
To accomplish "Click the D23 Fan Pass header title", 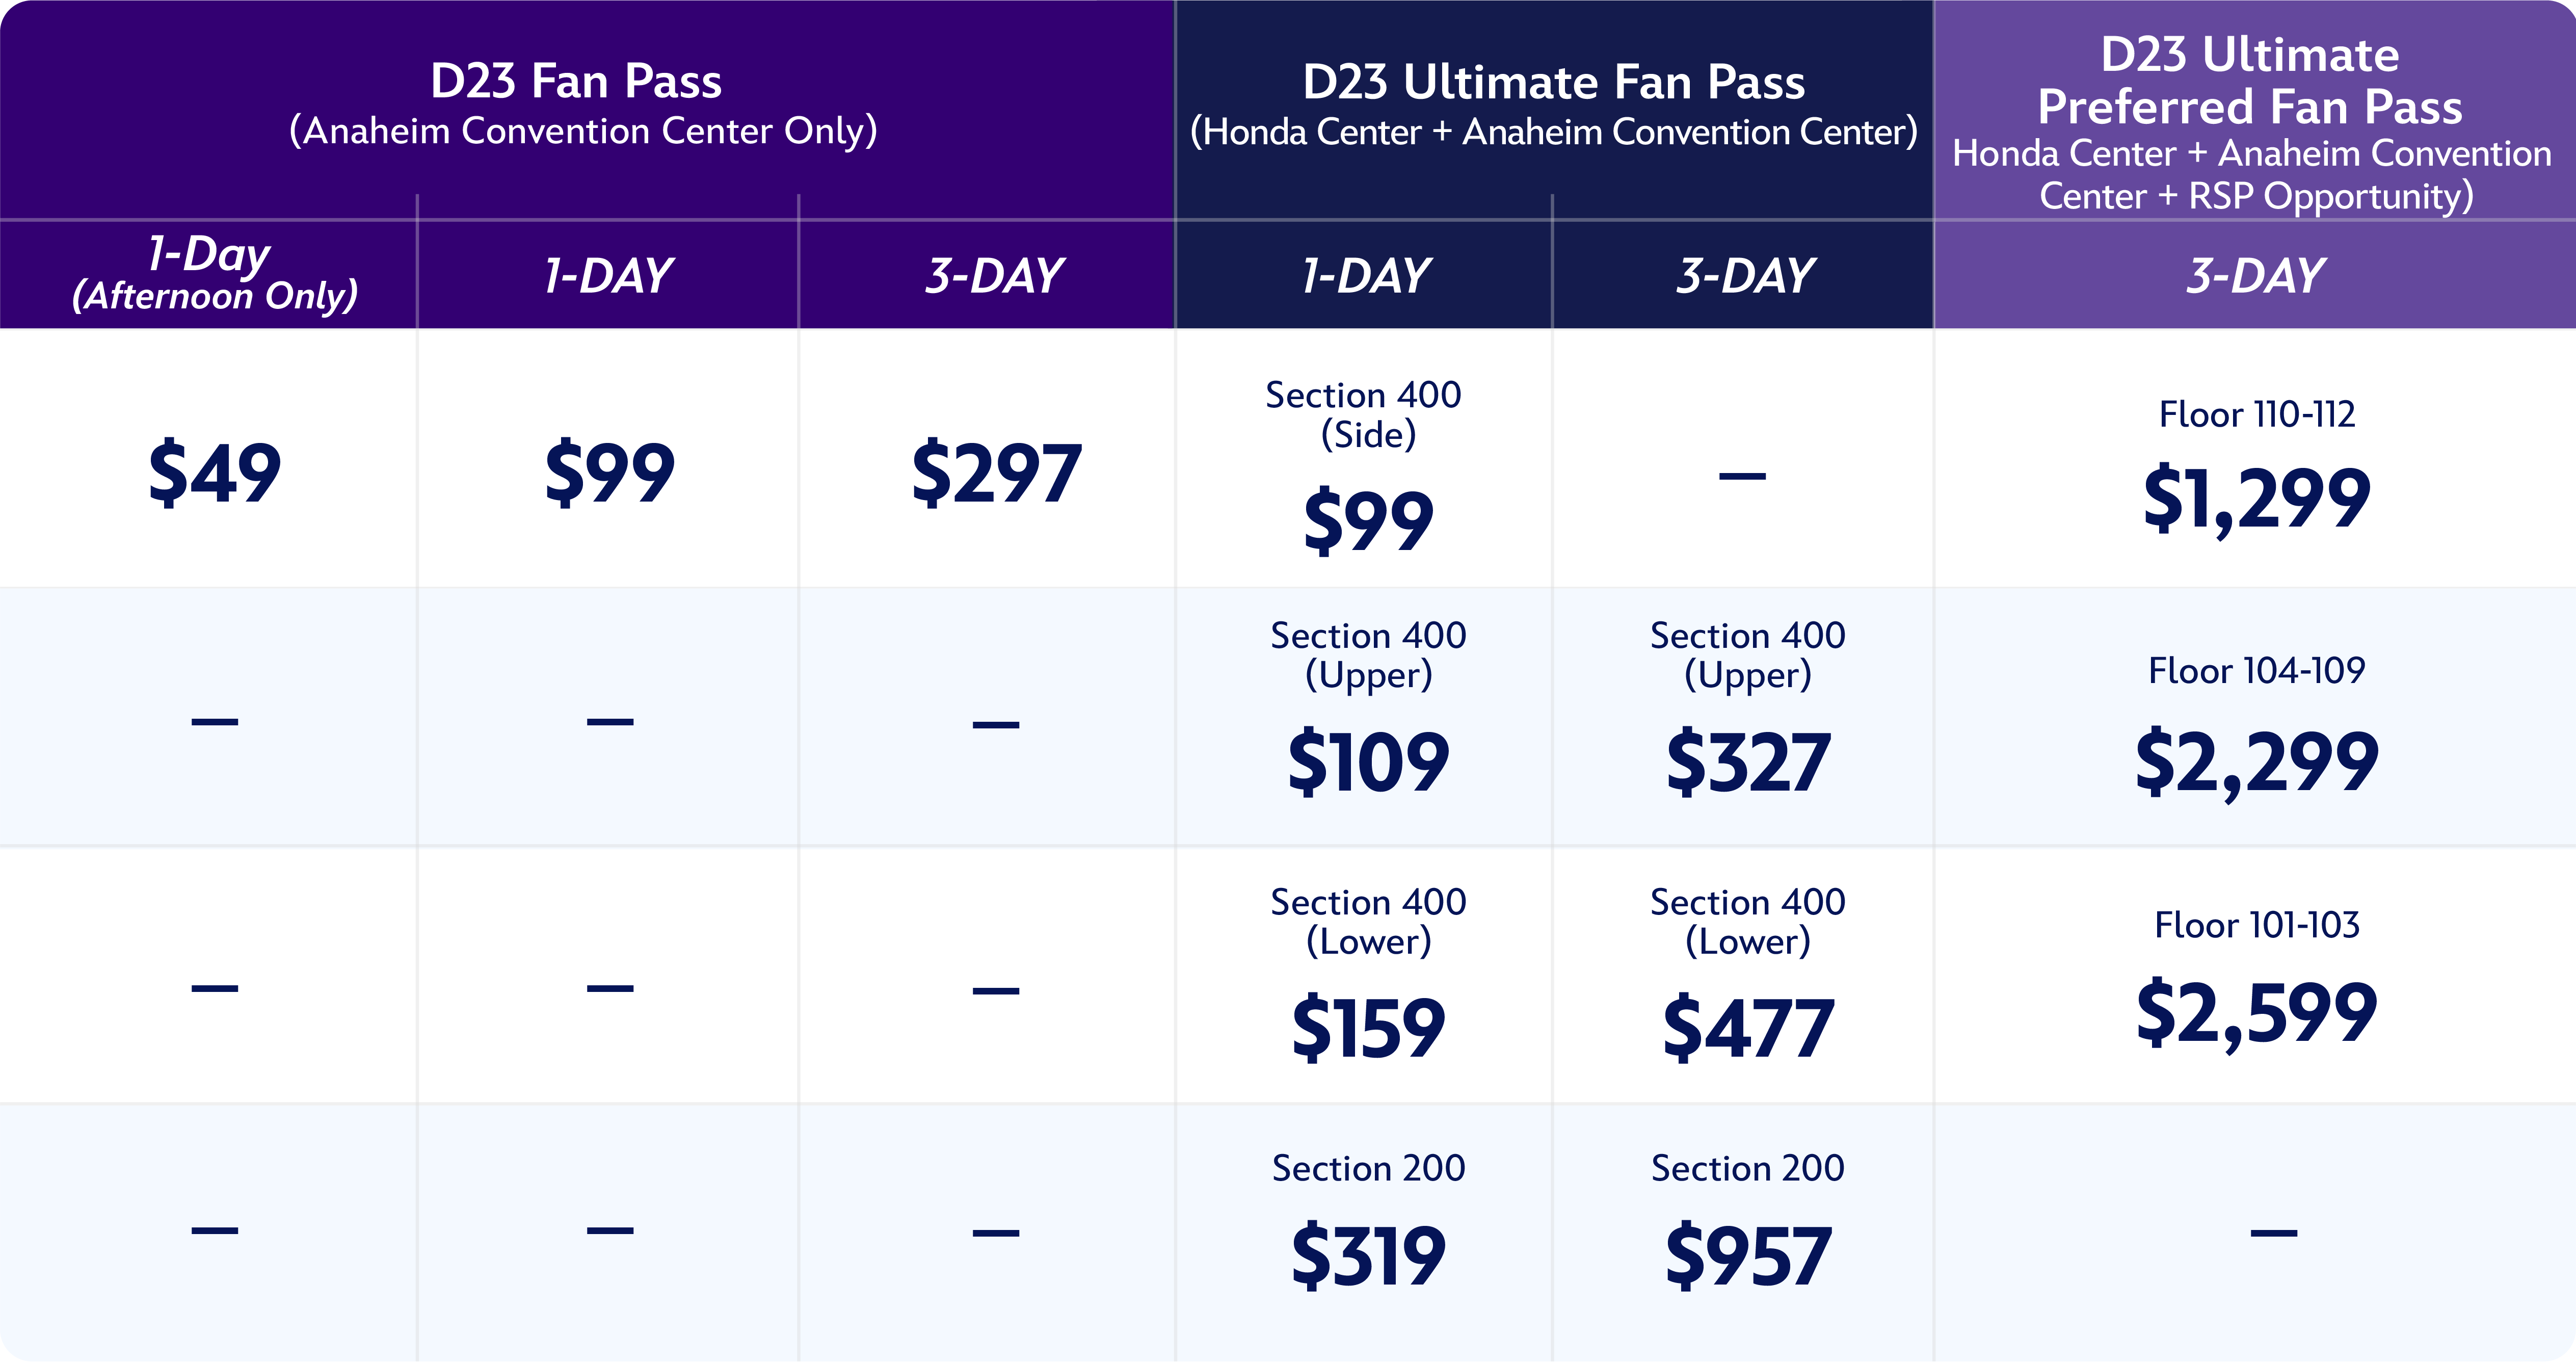I will (575, 81).
